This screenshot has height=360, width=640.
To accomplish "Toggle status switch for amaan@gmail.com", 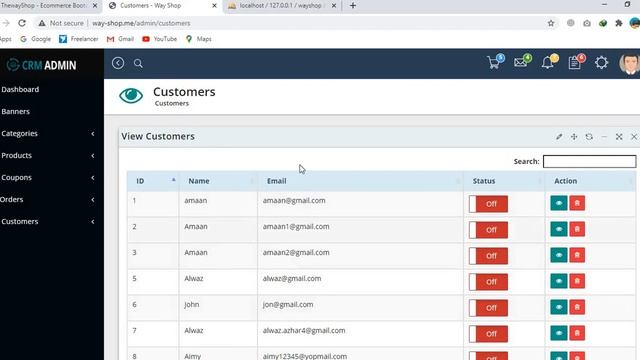I will [488, 204].
